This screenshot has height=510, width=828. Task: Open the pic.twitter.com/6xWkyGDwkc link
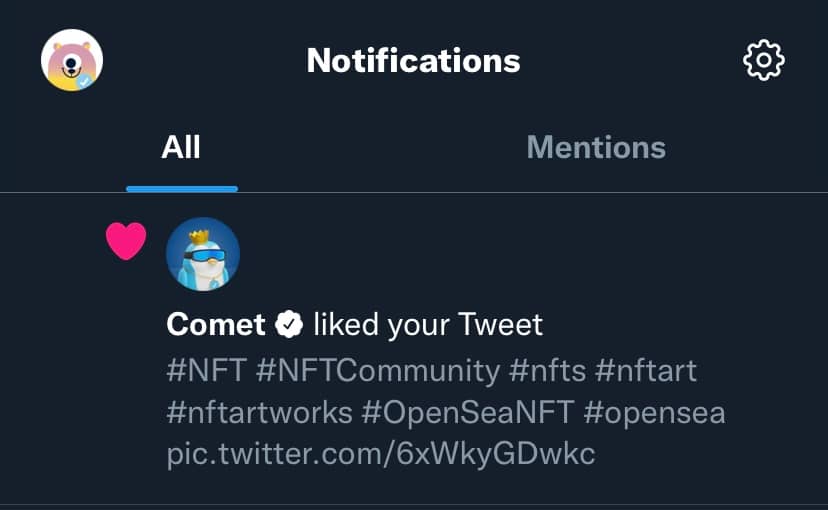tap(381, 454)
